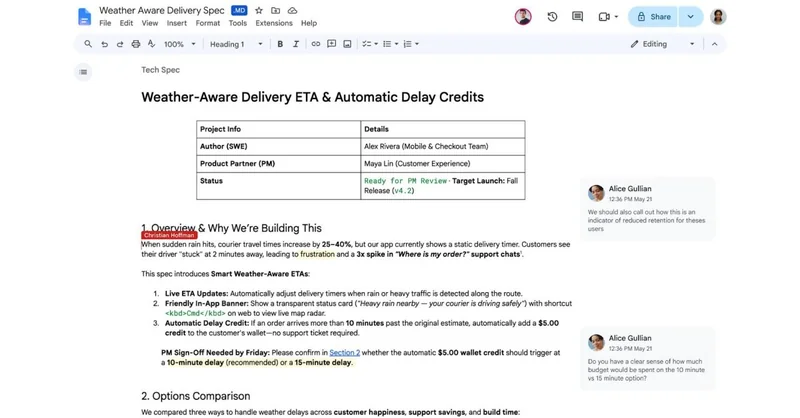Image resolution: width=800 pixels, height=418 pixels.
Task: Open the Format menu
Action: (208, 23)
